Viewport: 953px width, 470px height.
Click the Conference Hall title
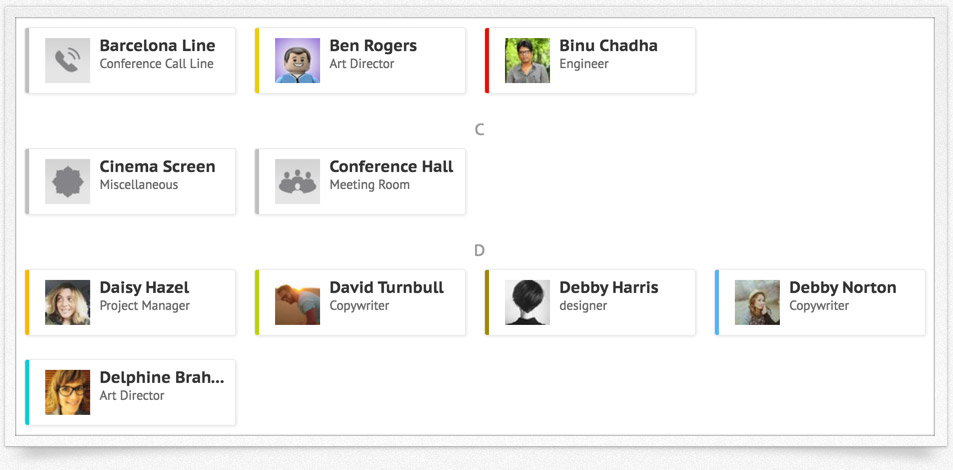[391, 167]
